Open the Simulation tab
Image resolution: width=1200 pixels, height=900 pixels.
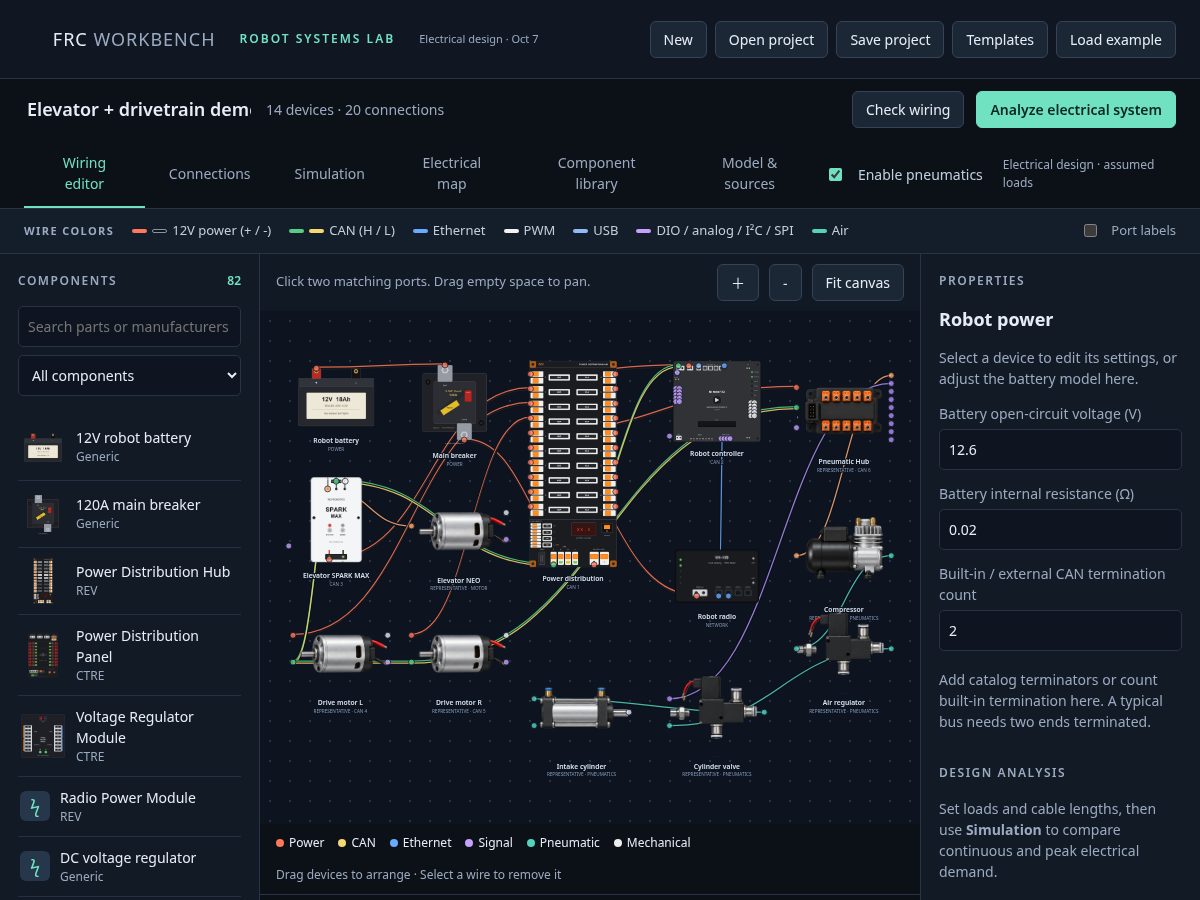click(x=329, y=174)
